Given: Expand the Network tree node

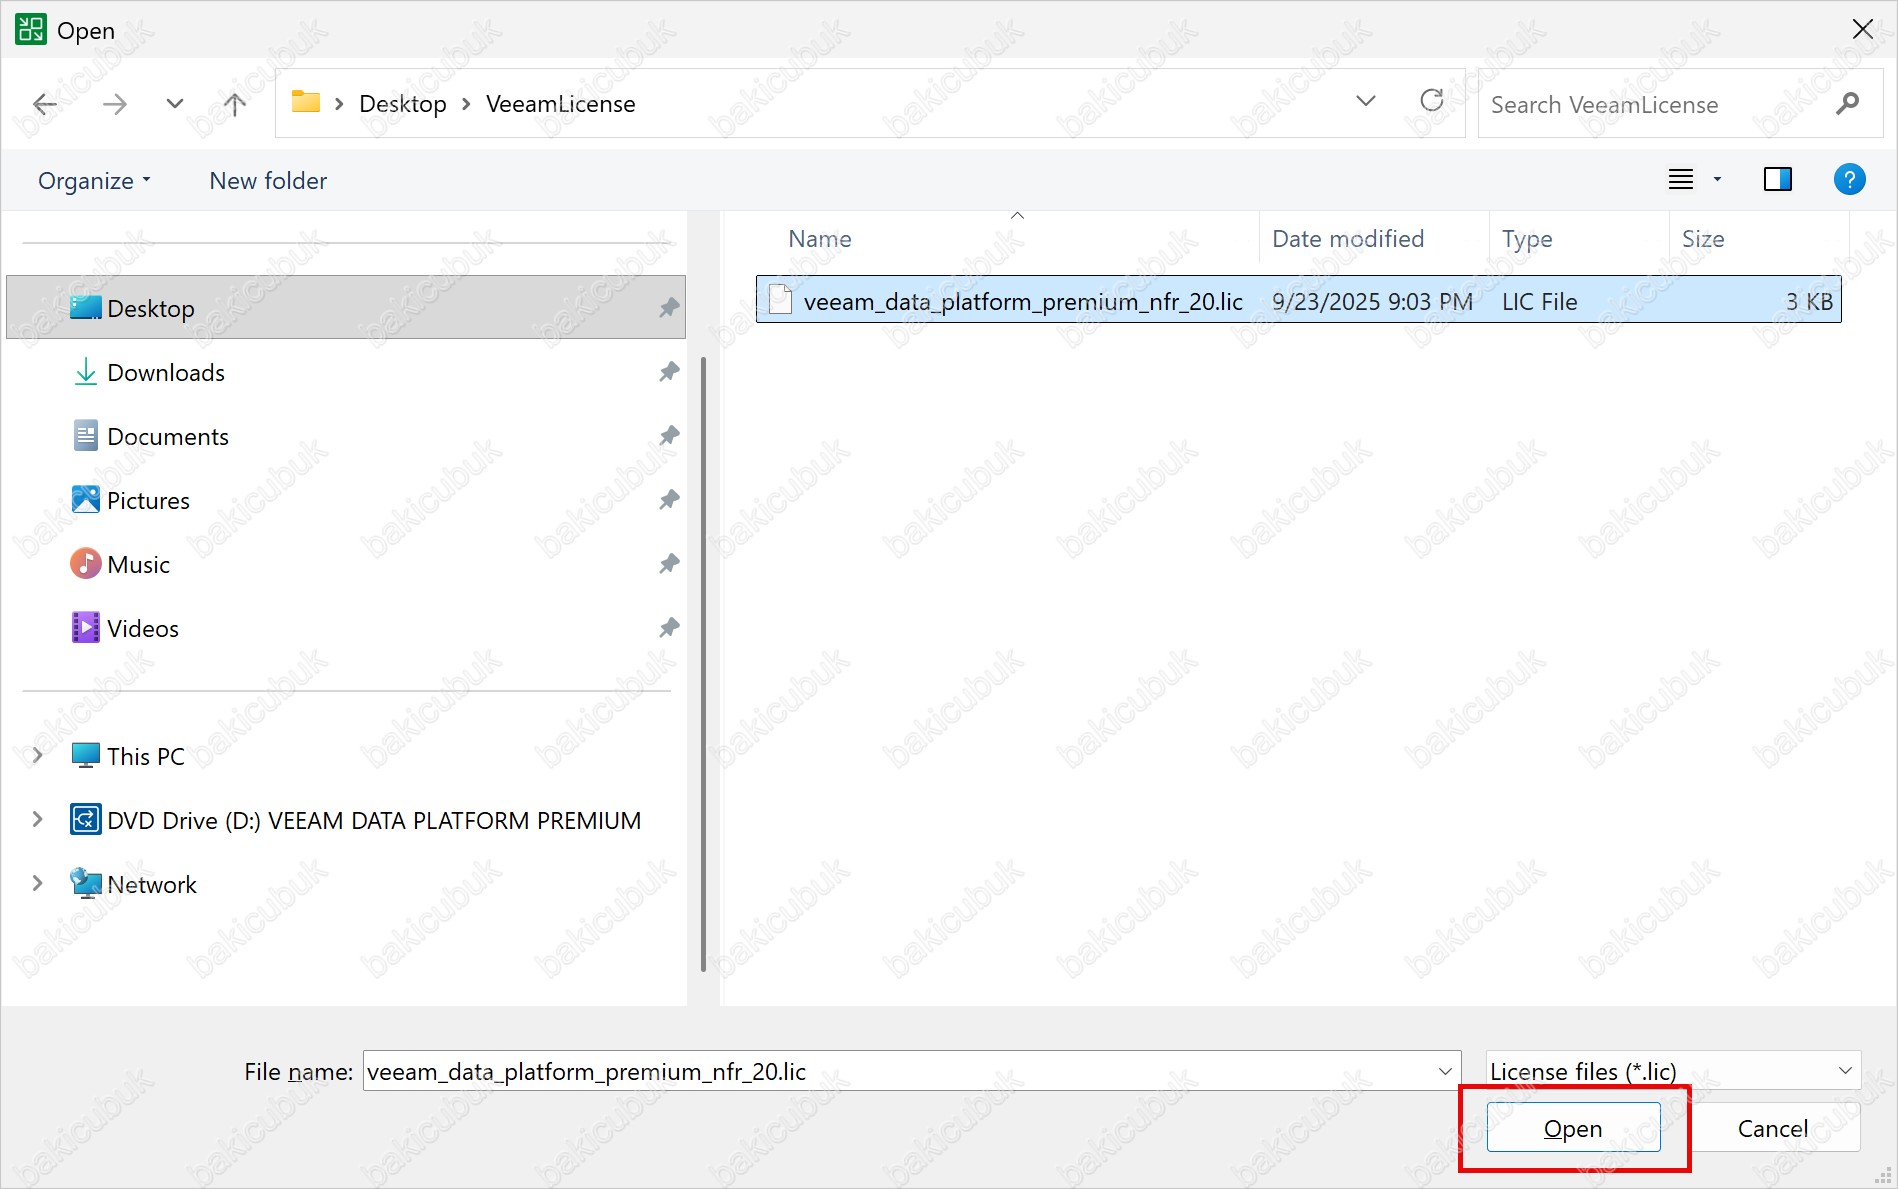Looking at the screenshot, I should coord(37,884).
